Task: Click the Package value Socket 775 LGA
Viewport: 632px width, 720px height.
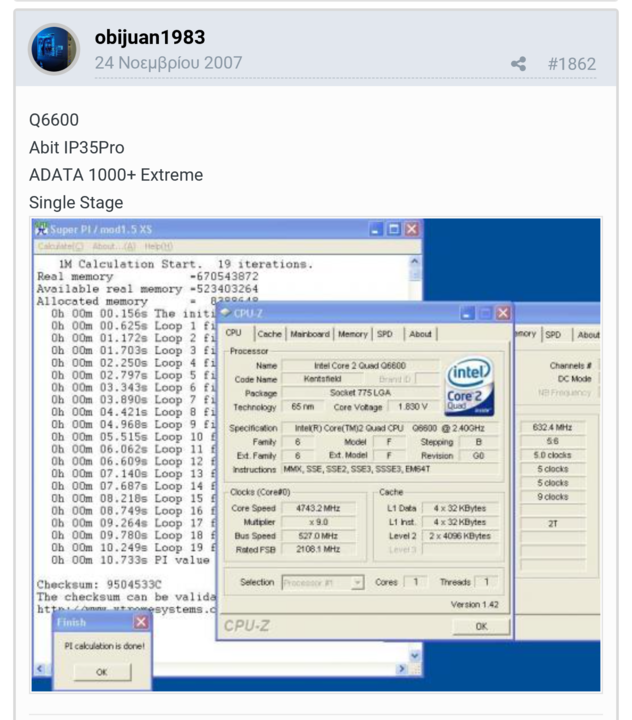Action: (360, 393)
